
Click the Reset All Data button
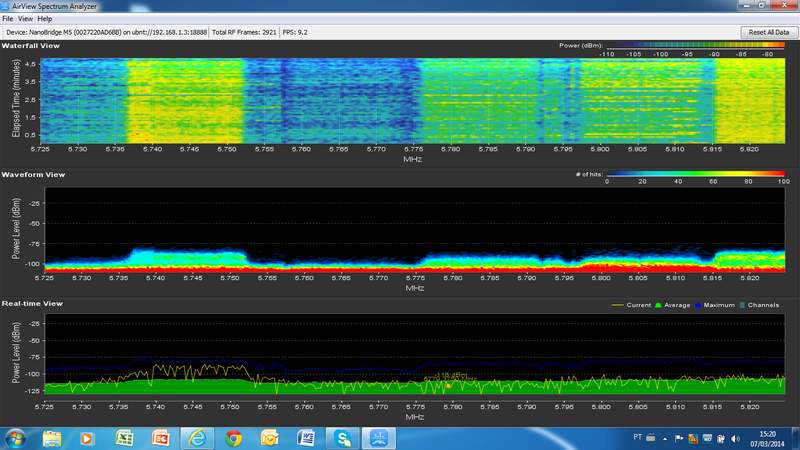767,32
